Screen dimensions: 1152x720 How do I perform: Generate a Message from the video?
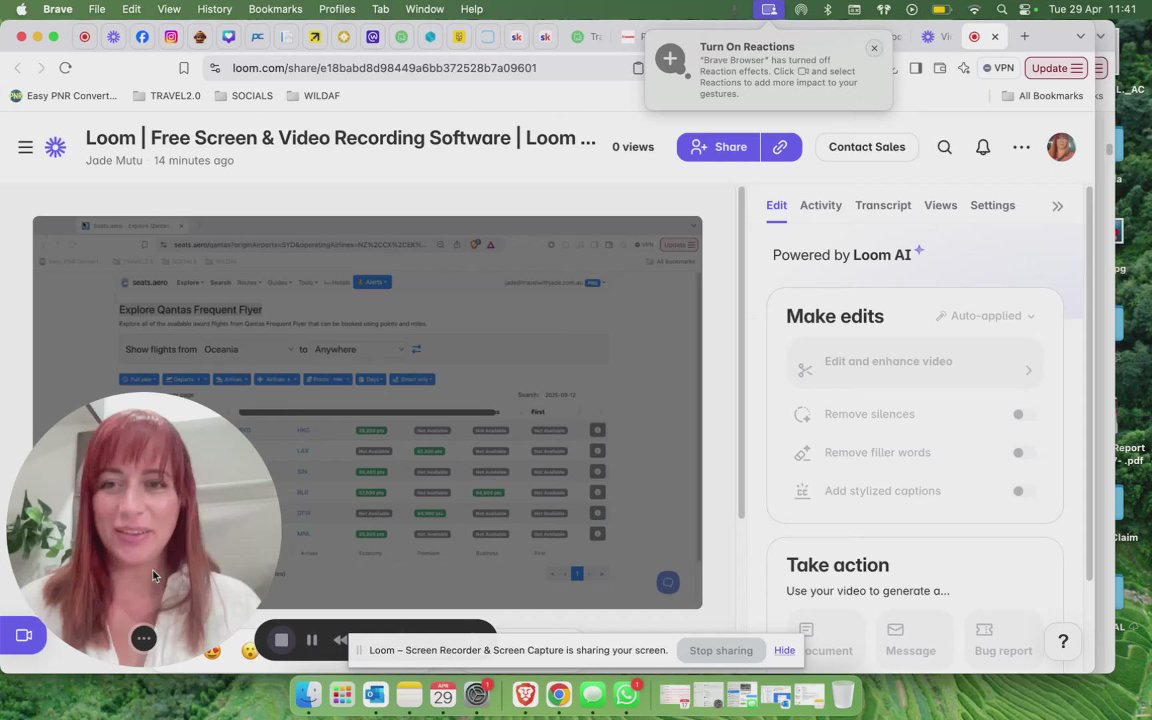(910, 639)
